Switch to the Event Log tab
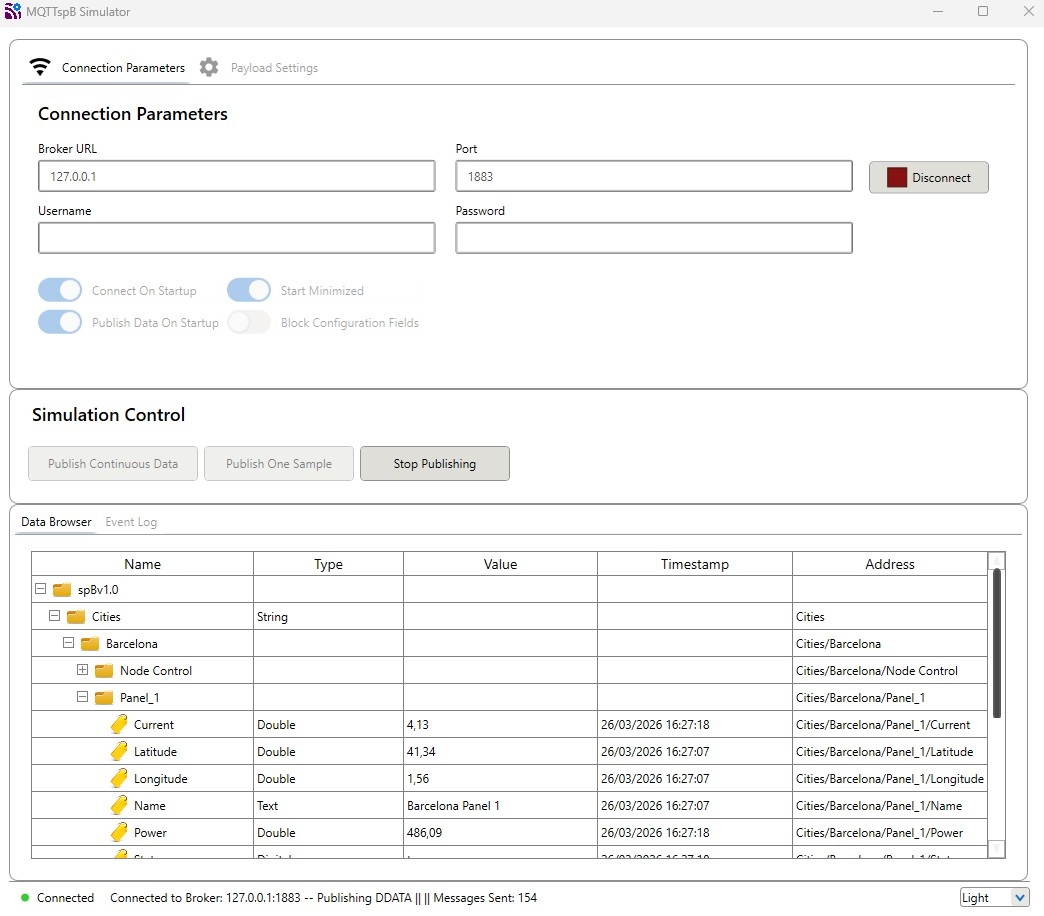This screenshot has height=916, width=1044. click(131, 522)
